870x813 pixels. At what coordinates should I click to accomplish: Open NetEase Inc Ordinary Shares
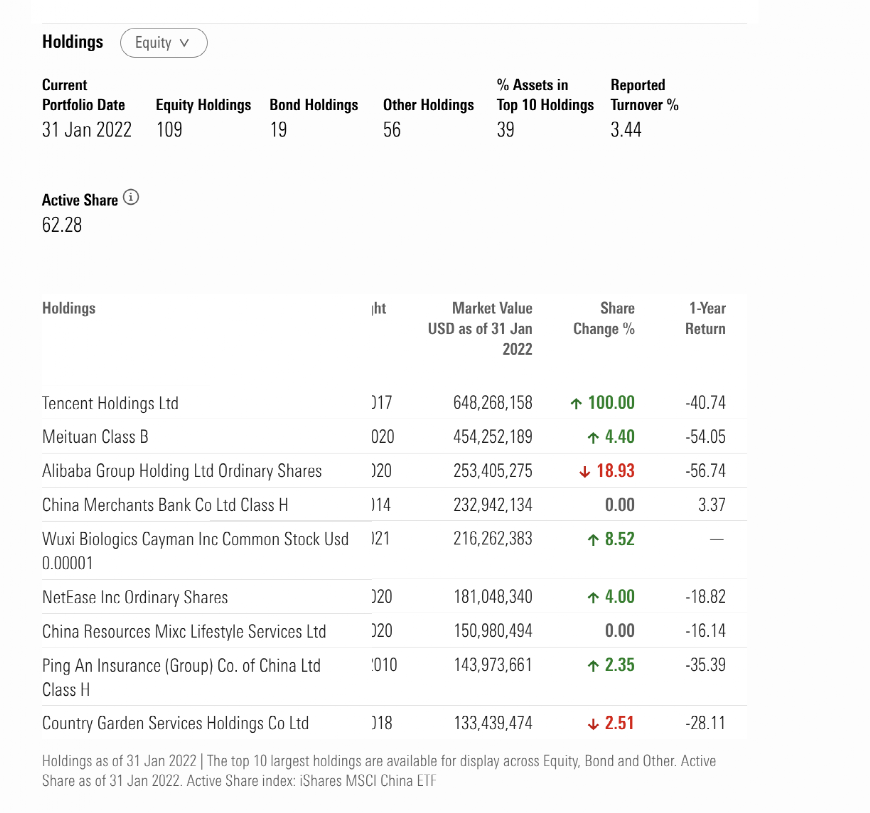pyautogui.click(x=135, y=597)
